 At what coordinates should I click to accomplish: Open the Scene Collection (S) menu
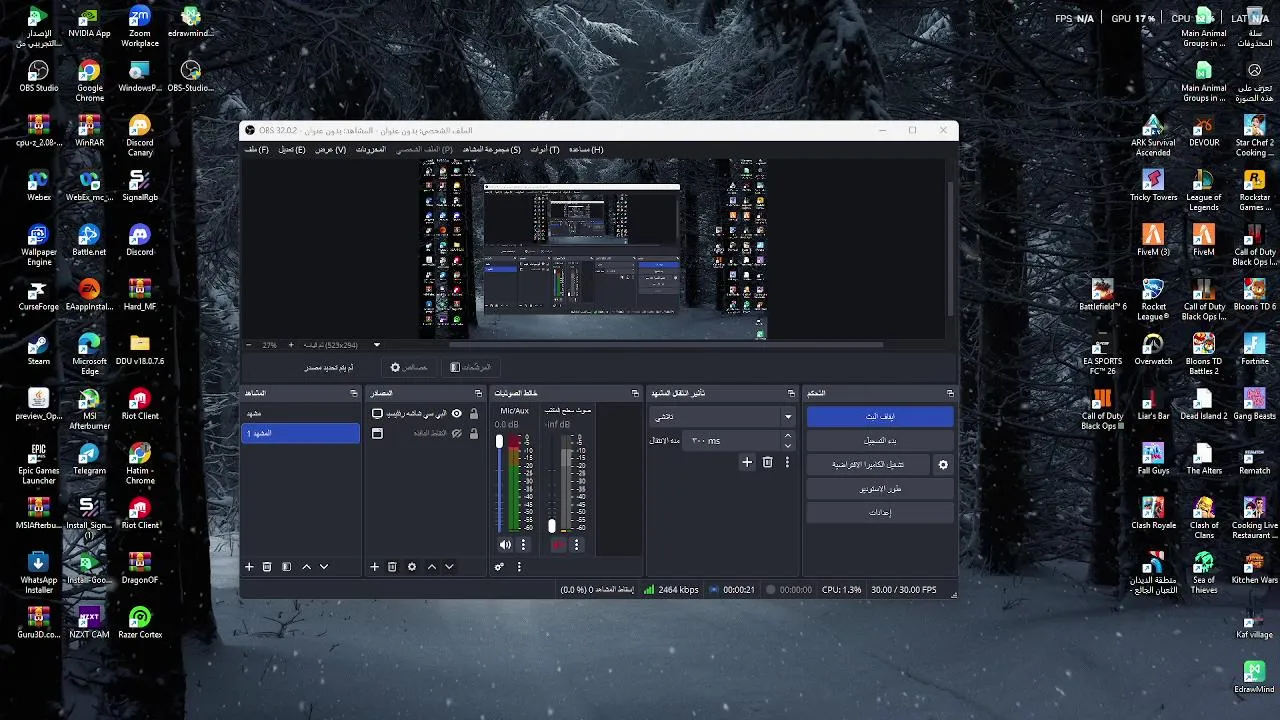[x=492, y=149]
